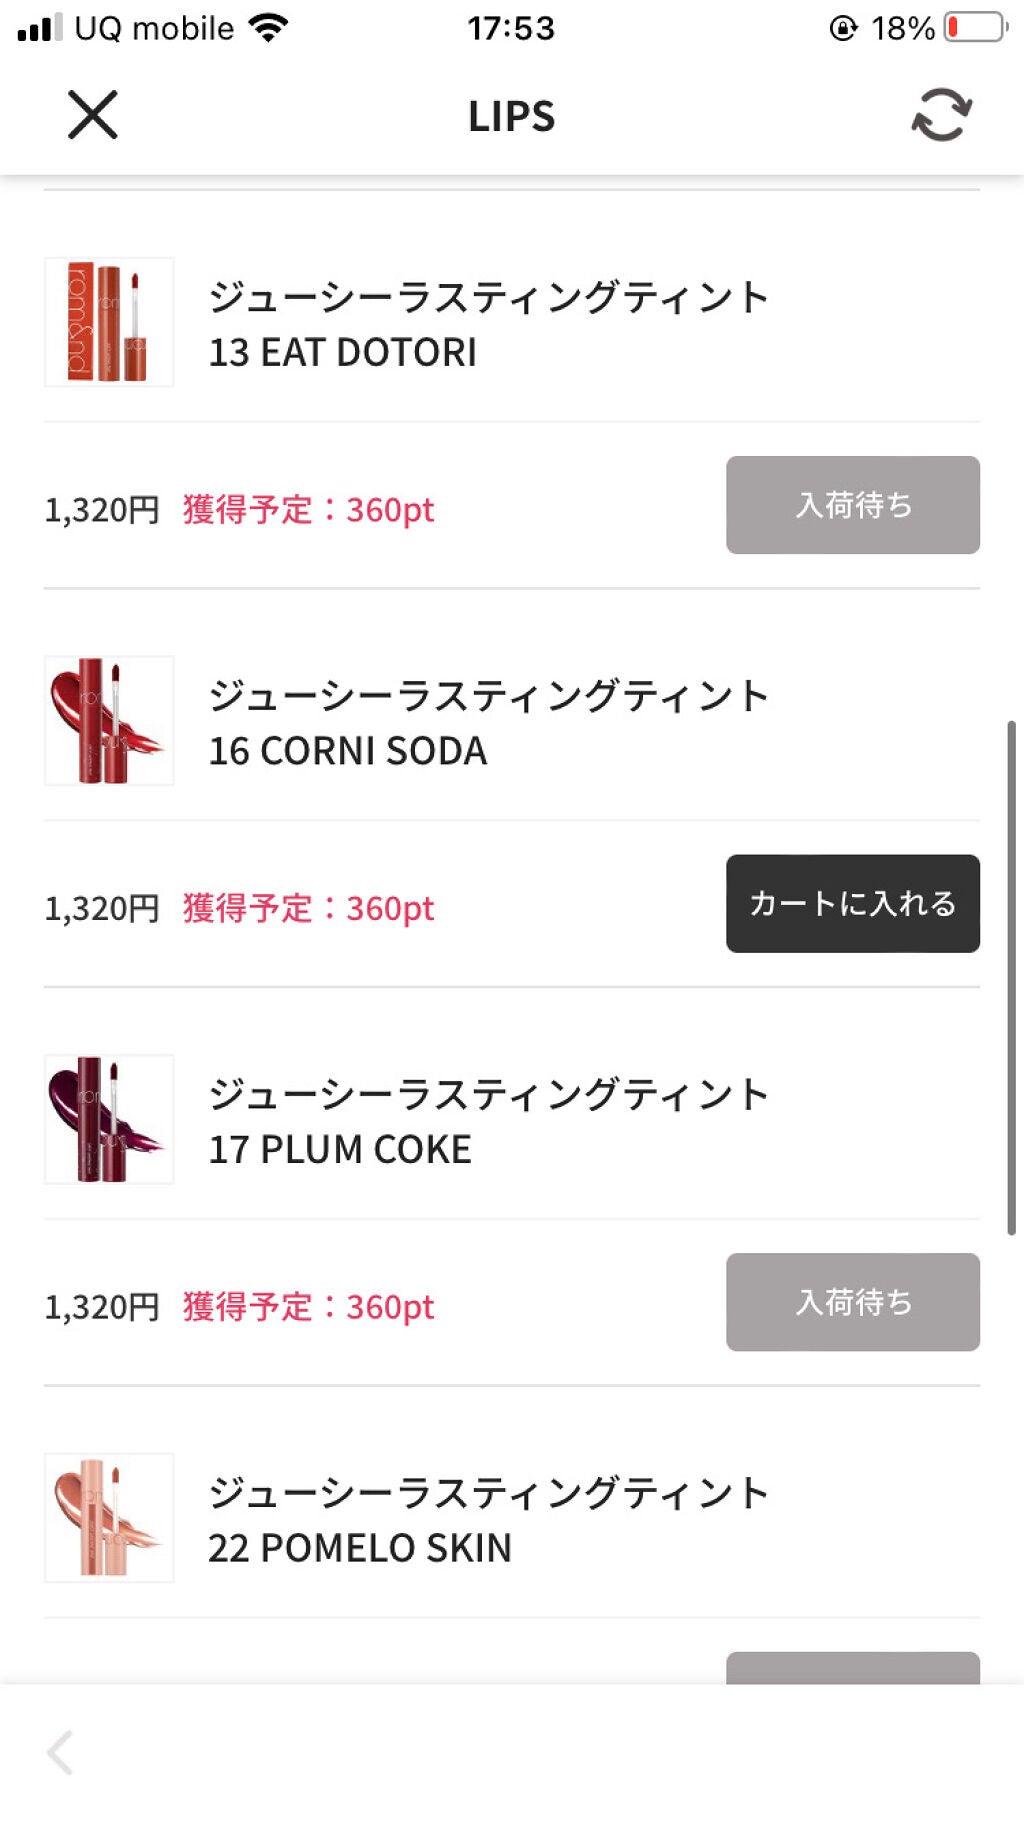Viewport: 1024px width, 1821px height.
Task: Tap the refresh arrows icon
Action: click(941, 115)
